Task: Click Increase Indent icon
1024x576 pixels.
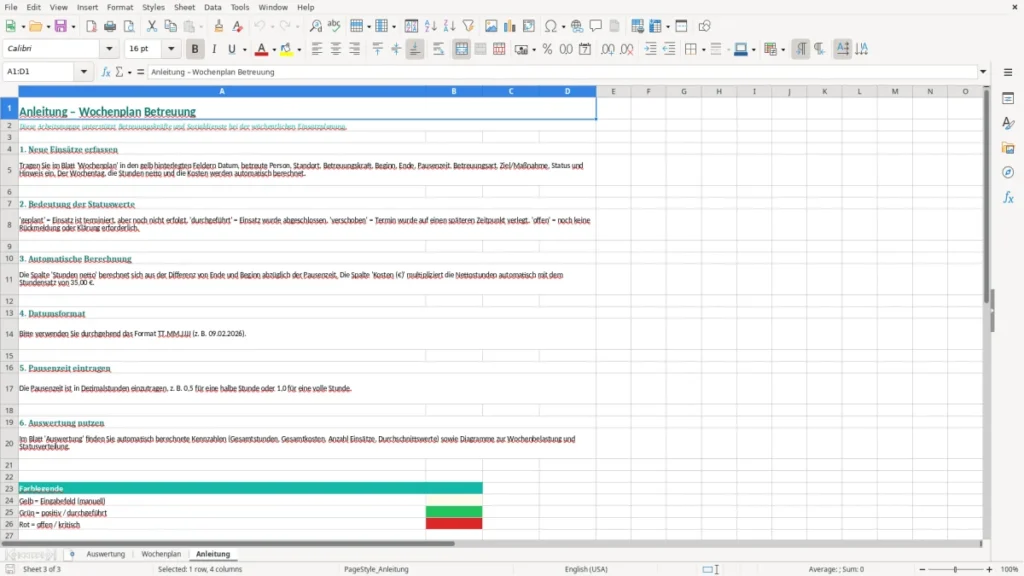Action: coord(650,49)
